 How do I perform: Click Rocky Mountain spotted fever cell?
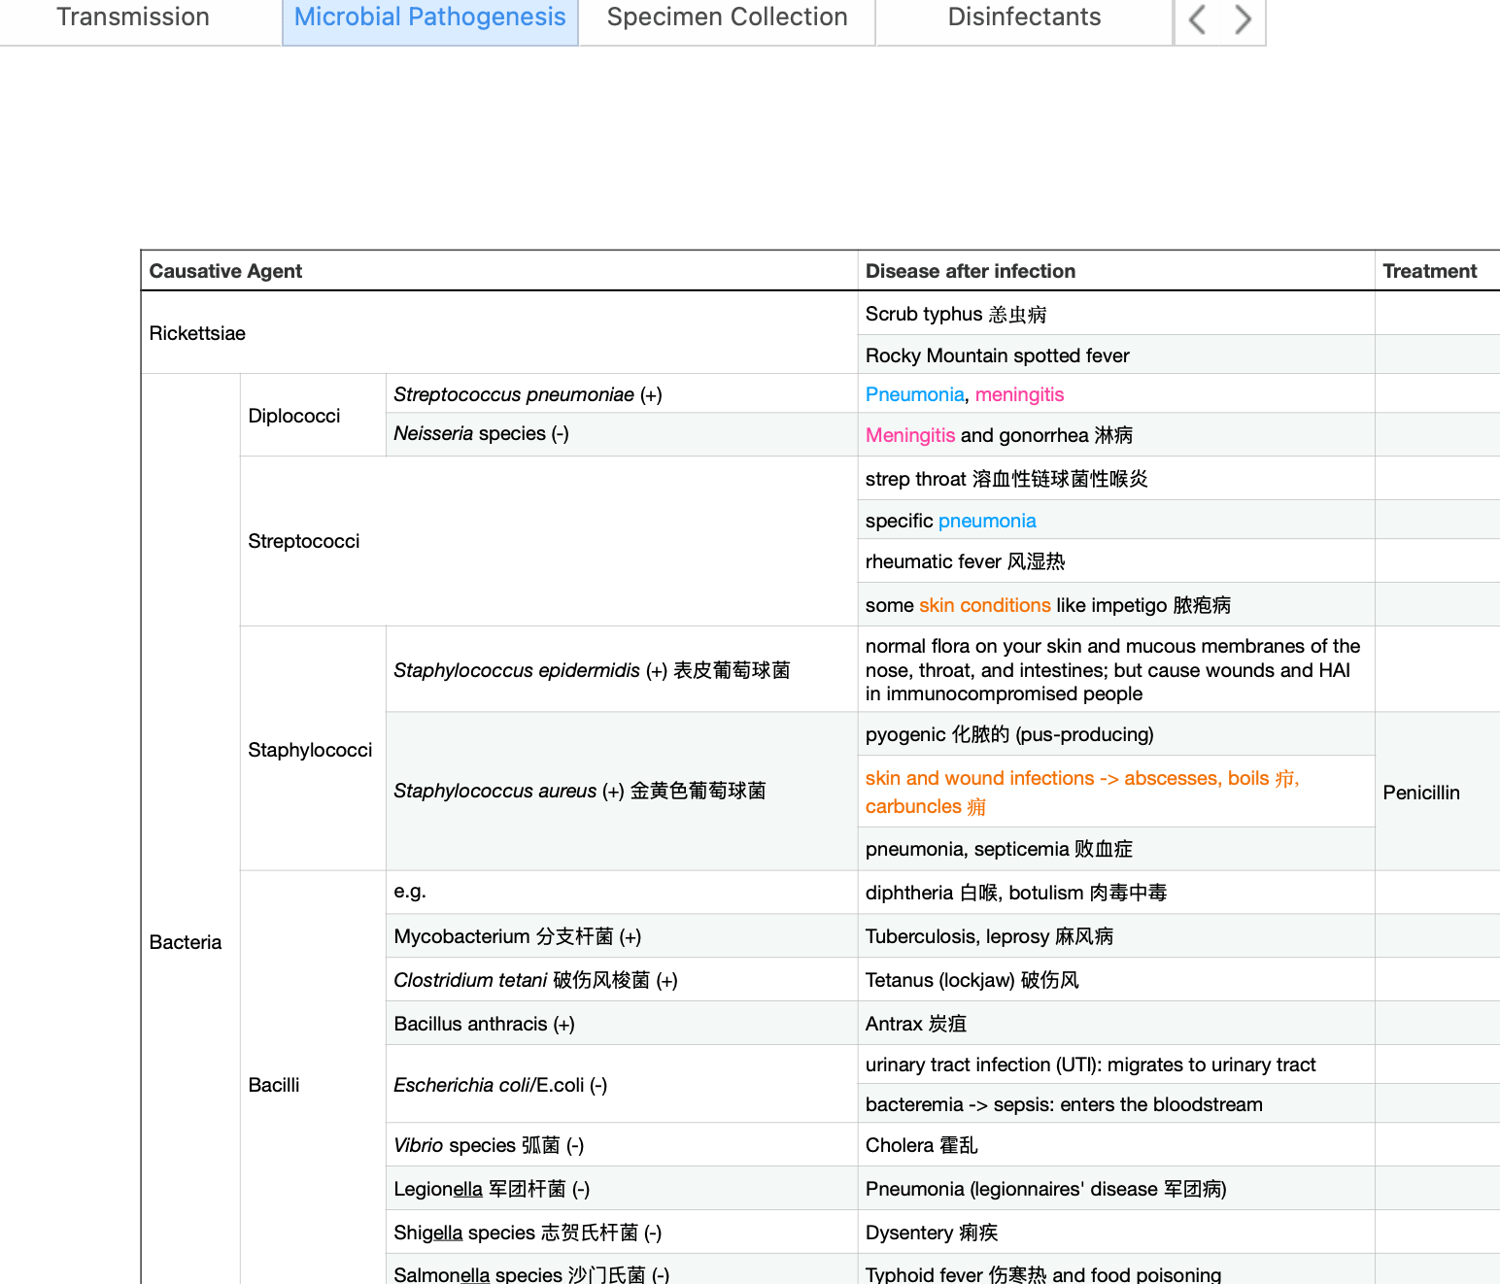(x=1116, y=355)
